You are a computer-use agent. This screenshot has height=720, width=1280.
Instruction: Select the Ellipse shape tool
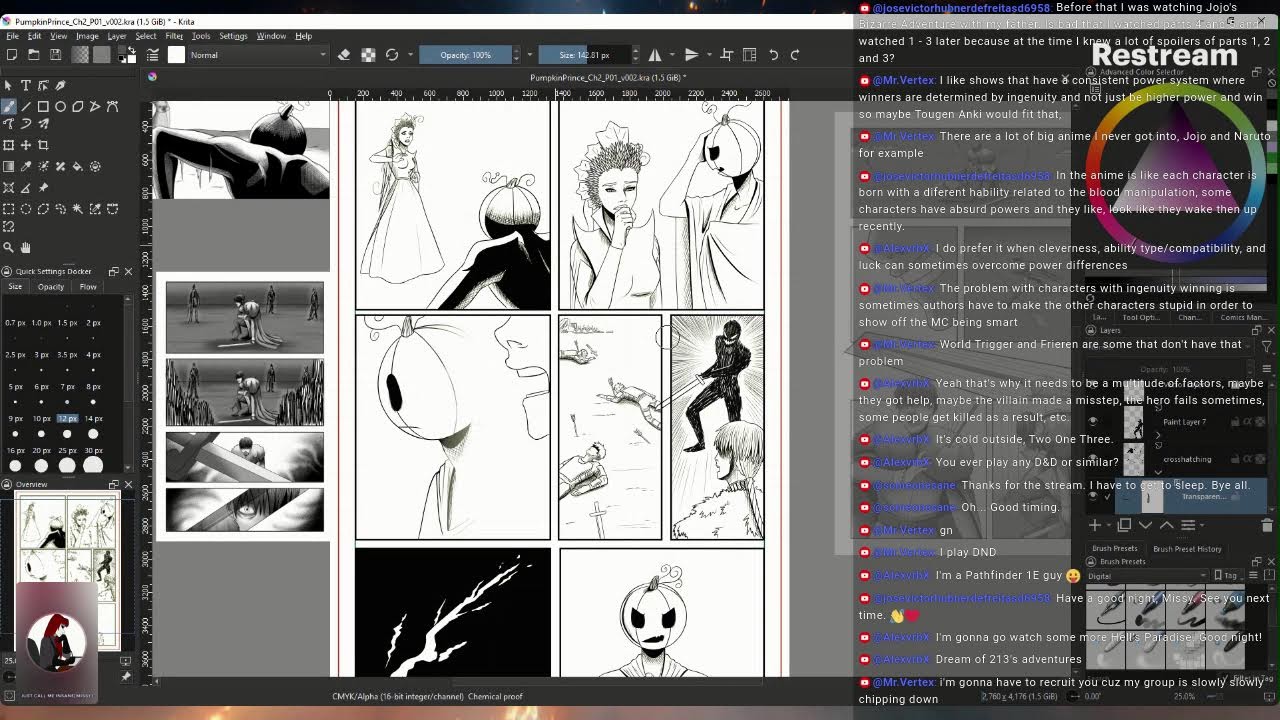point(60,106)
